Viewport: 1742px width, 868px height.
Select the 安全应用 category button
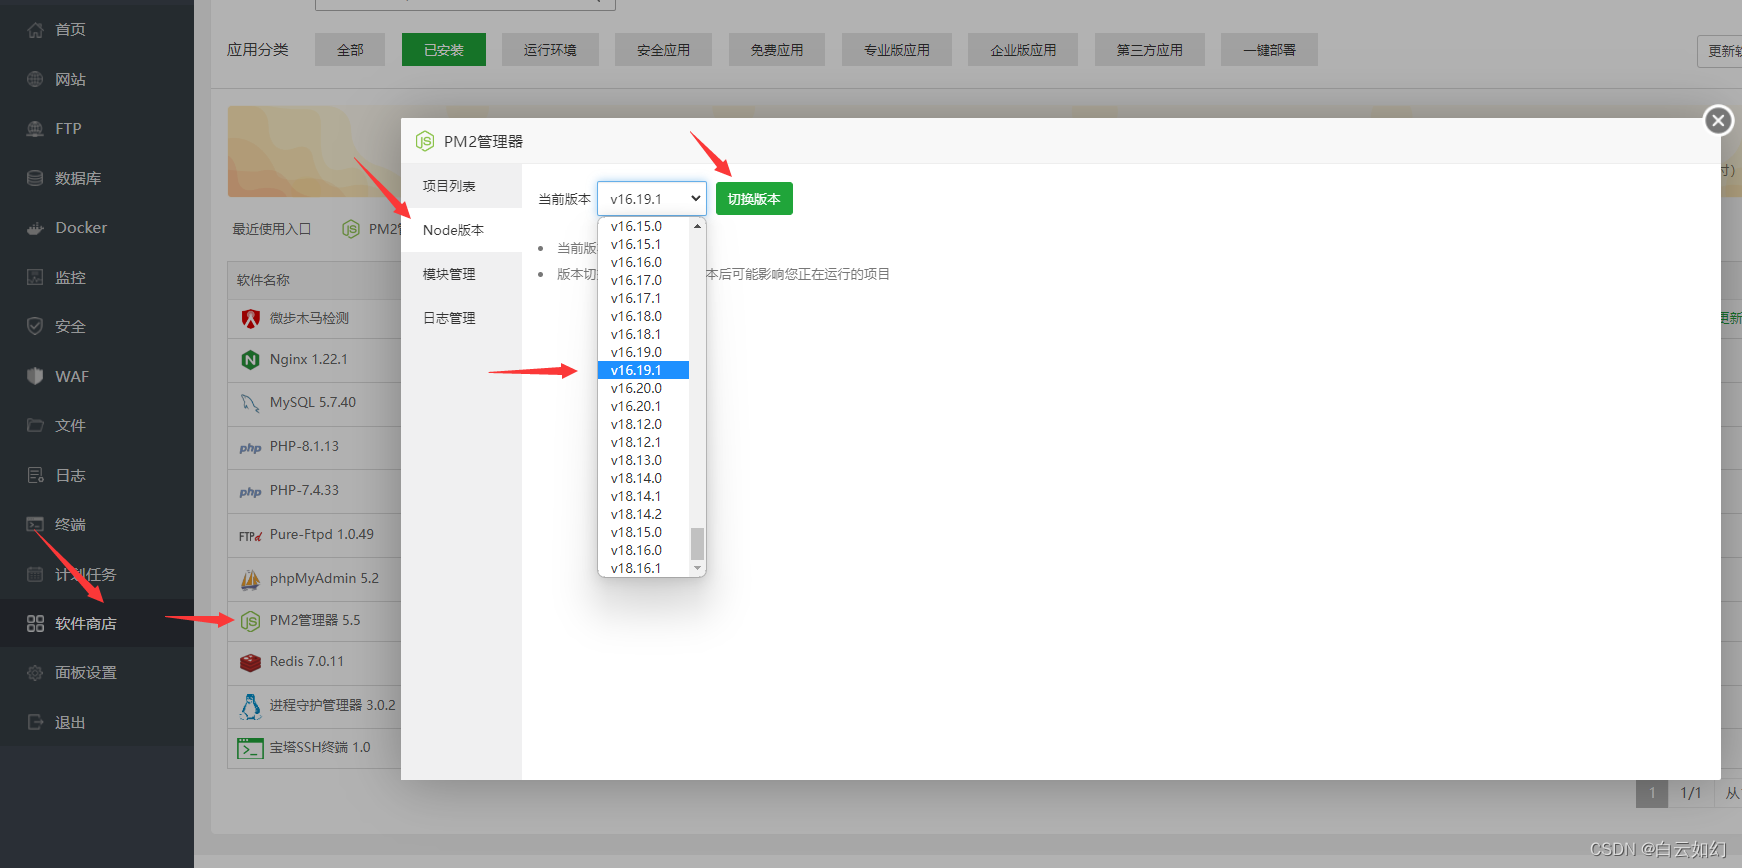pos(664,50)
